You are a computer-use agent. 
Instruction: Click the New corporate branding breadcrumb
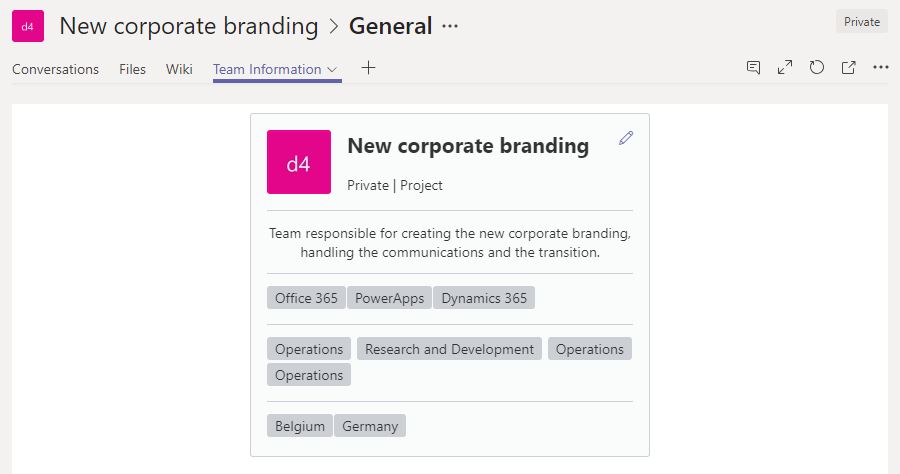(x=189, y=26)
